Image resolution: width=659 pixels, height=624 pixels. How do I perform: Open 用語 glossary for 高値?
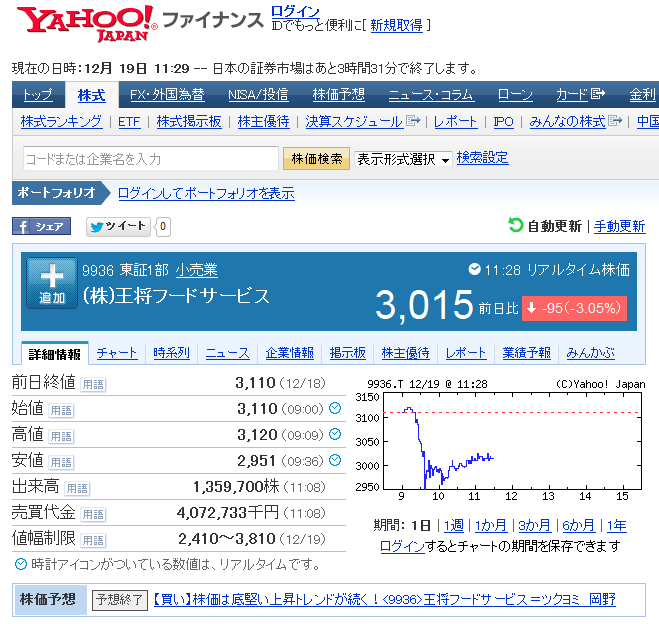[x=61, y=437]
